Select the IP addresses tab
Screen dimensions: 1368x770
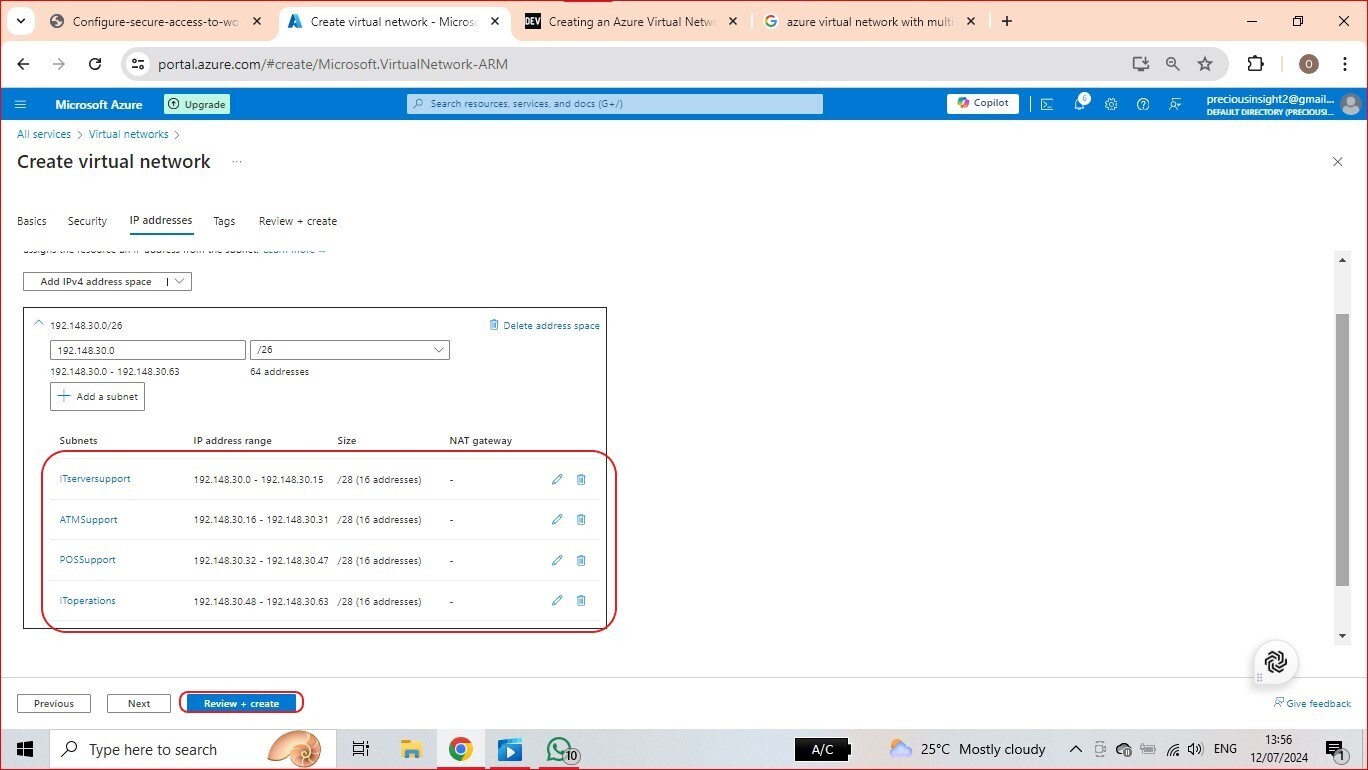(161, 220)
